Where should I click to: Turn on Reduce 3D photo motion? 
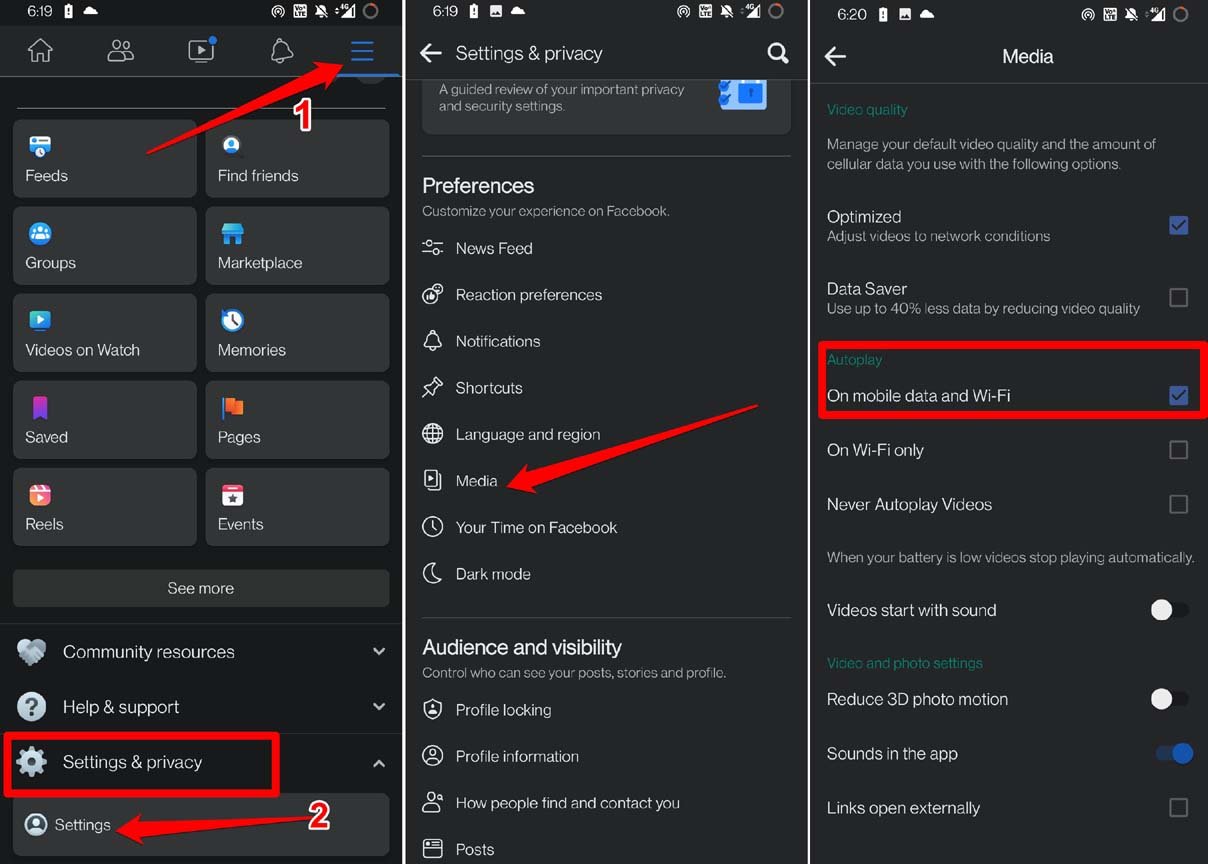click(1170, 699)
